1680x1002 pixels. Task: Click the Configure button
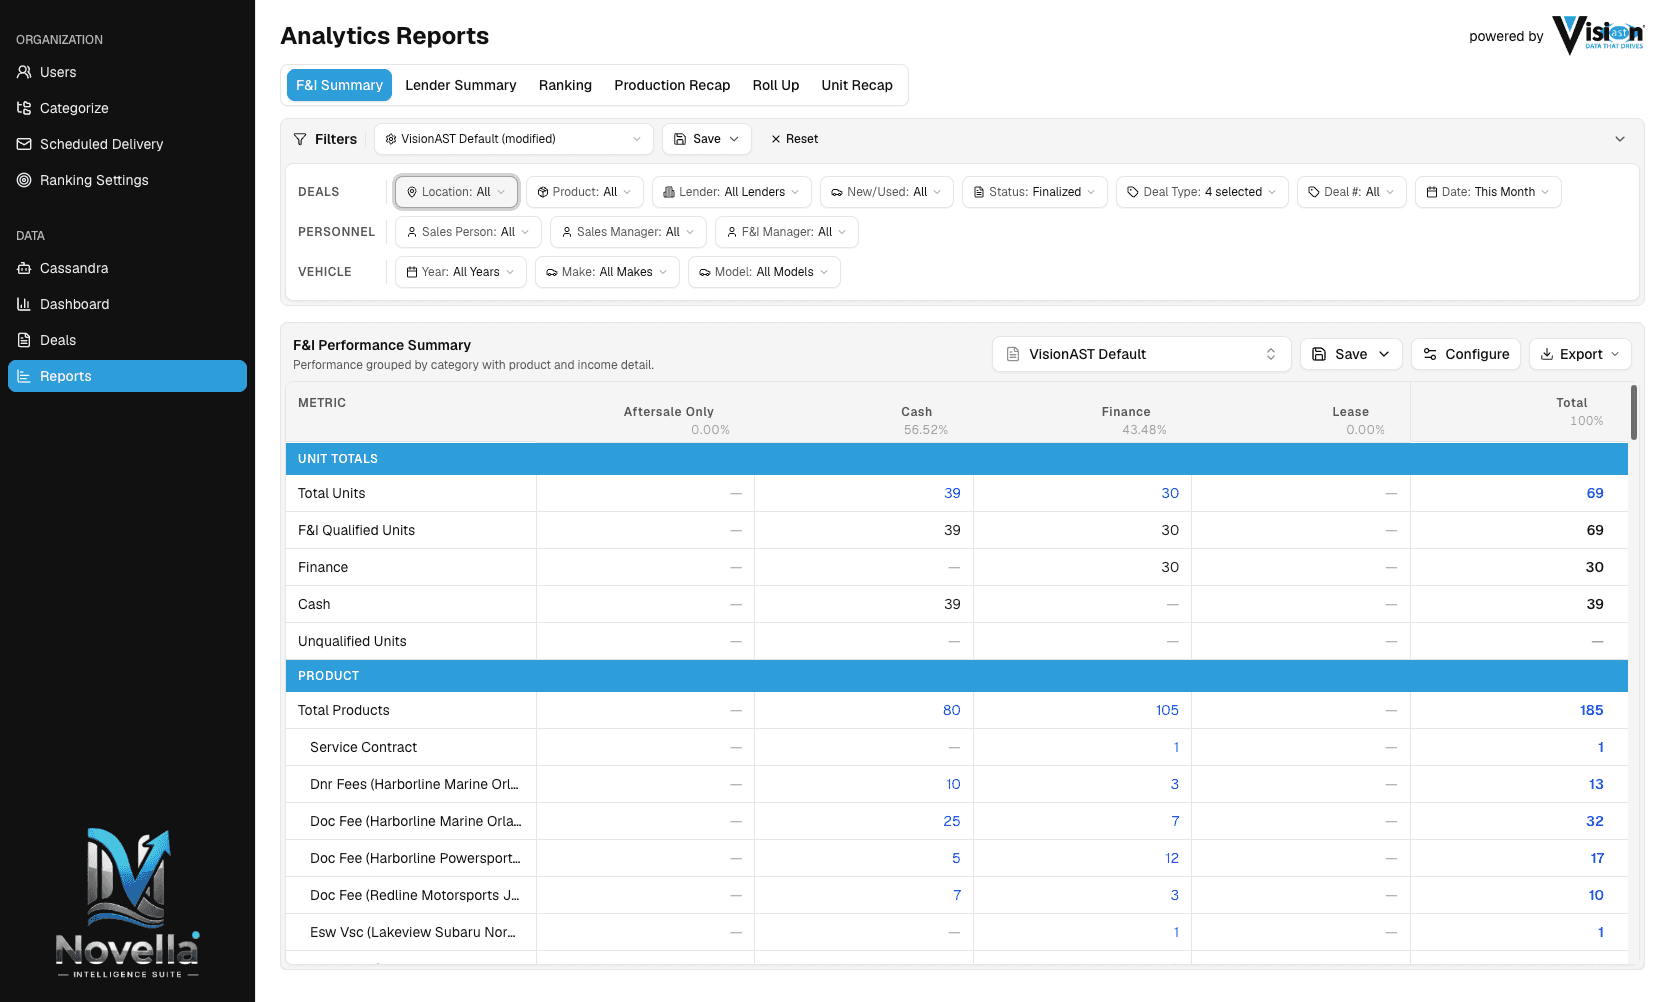tap(1466, 354)
